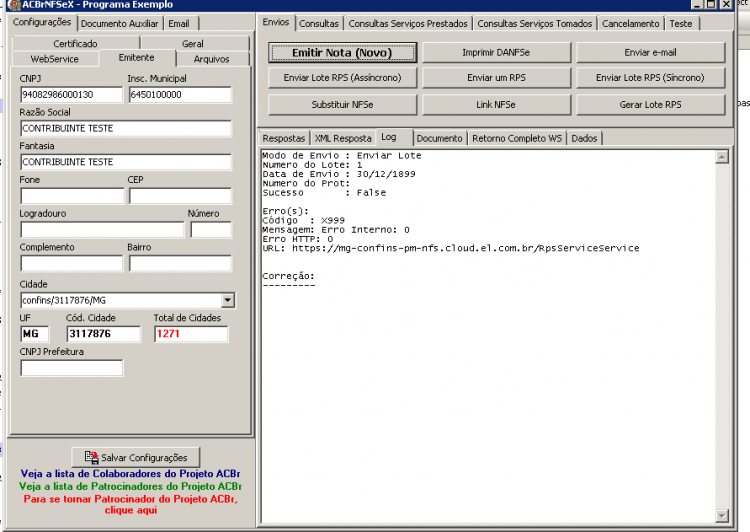Click the log scrollbar down arrow

722,516
